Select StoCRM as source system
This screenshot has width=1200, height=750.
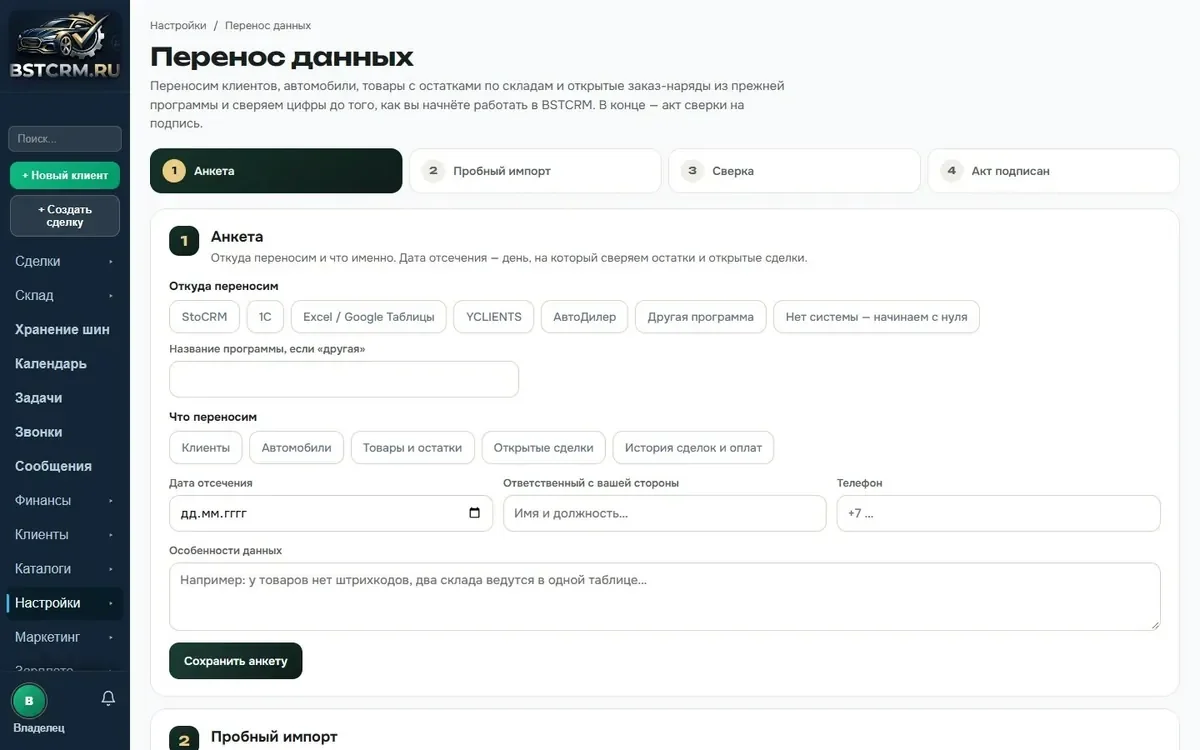pos(205,317)
